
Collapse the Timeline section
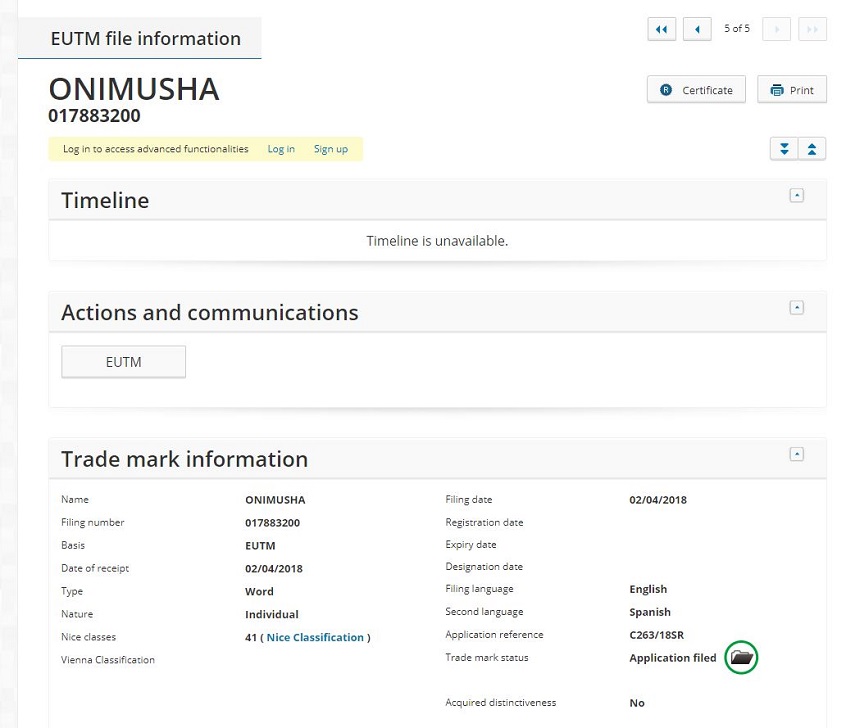tap(797, 195)
